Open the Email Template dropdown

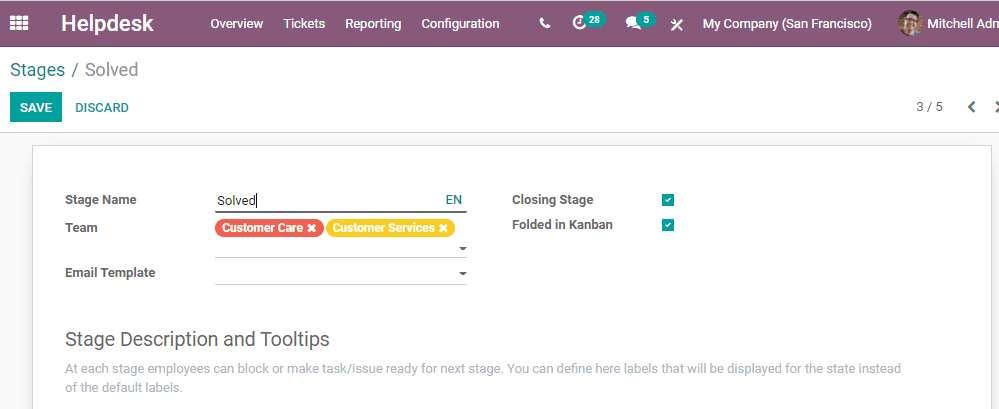pos(341,273)
